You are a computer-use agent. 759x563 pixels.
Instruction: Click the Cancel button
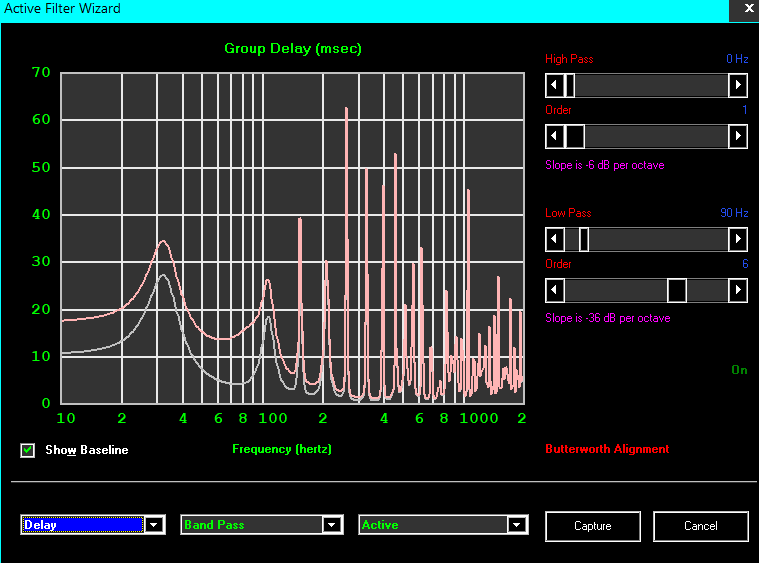701,526
